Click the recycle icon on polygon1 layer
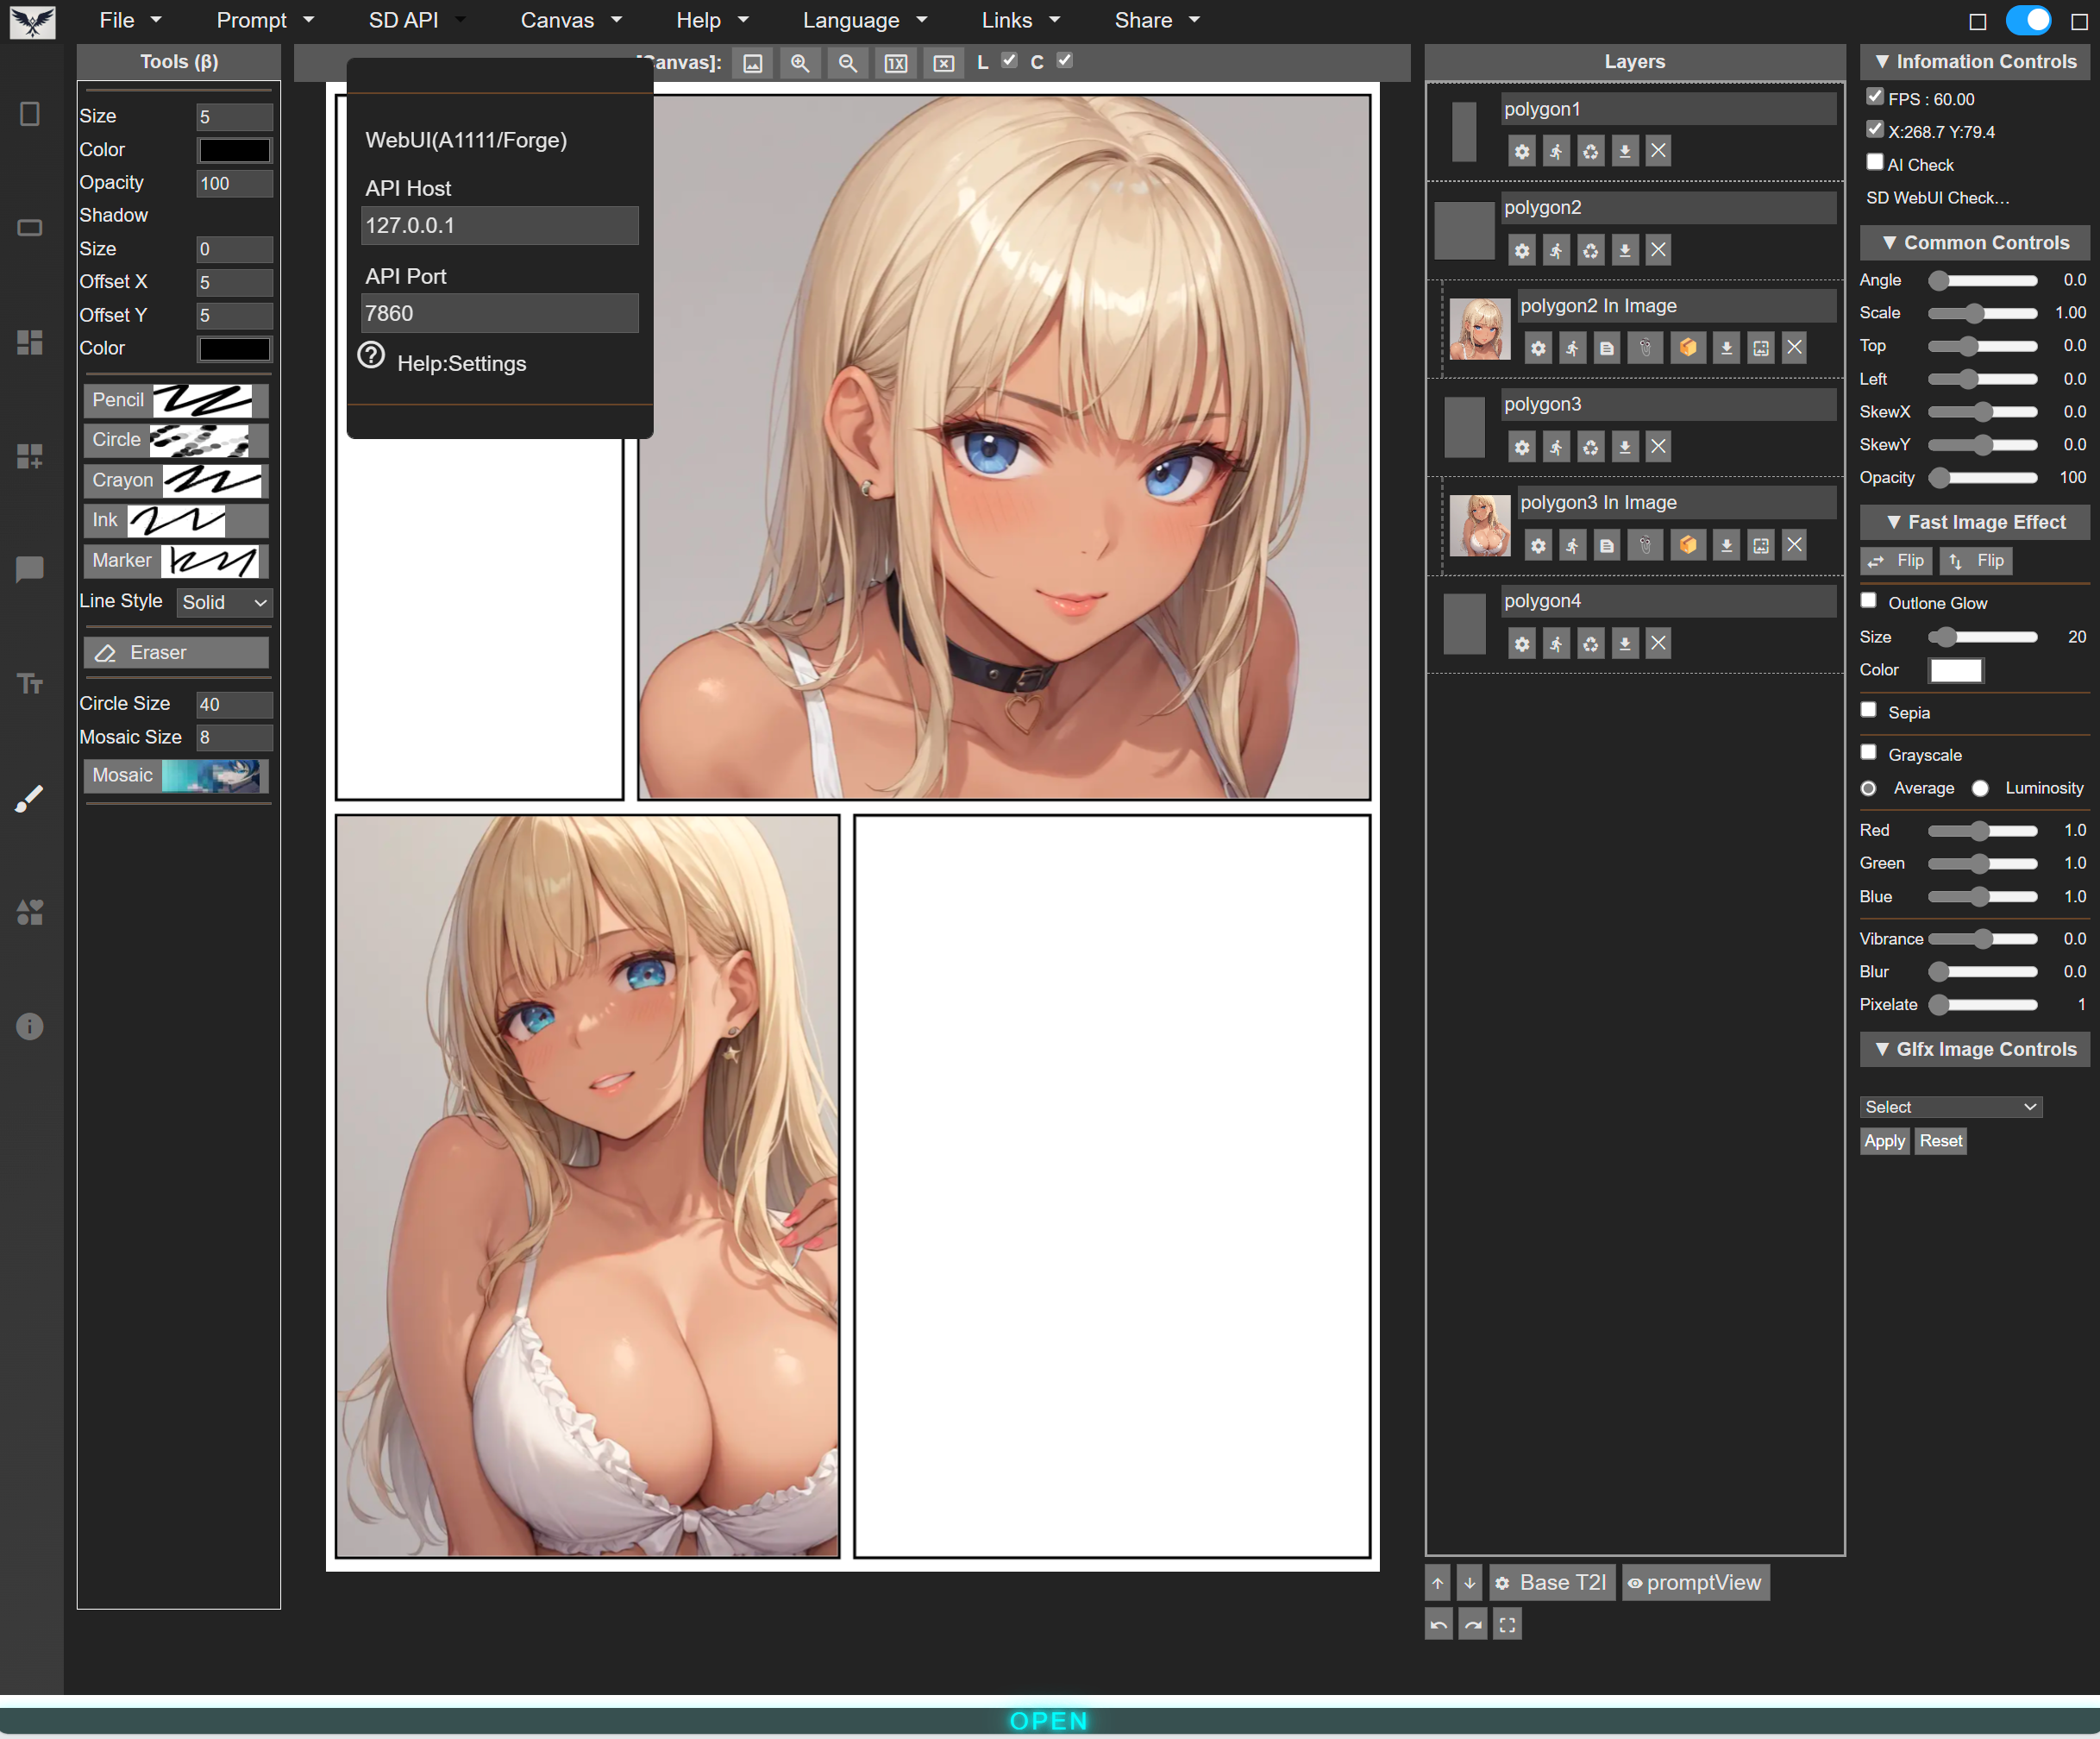Viewport: 2100px width, 1739px height. (x=1590, y=152)
